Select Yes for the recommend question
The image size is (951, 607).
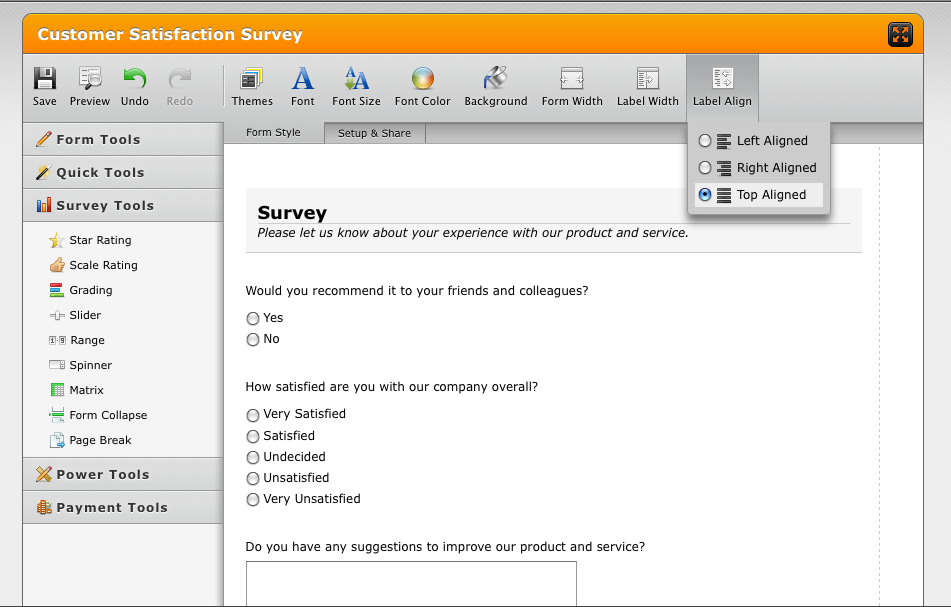point(253,318)
